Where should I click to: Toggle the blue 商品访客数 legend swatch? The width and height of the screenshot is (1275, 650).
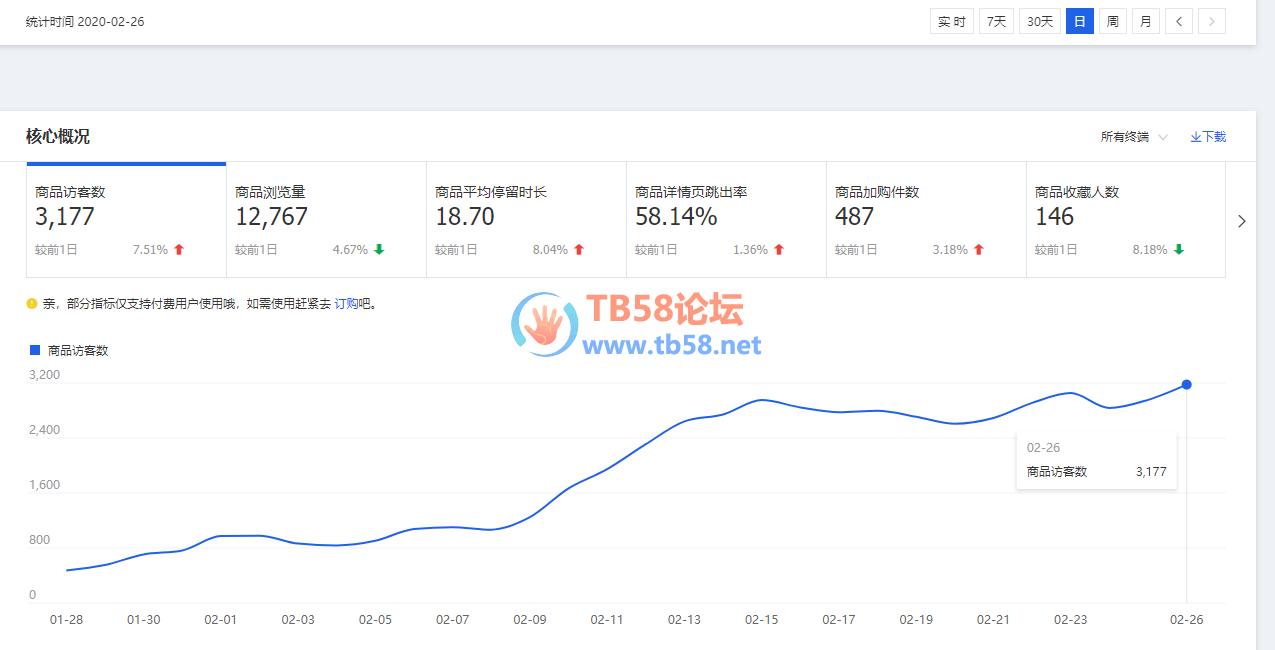click(x=35, y=350)
